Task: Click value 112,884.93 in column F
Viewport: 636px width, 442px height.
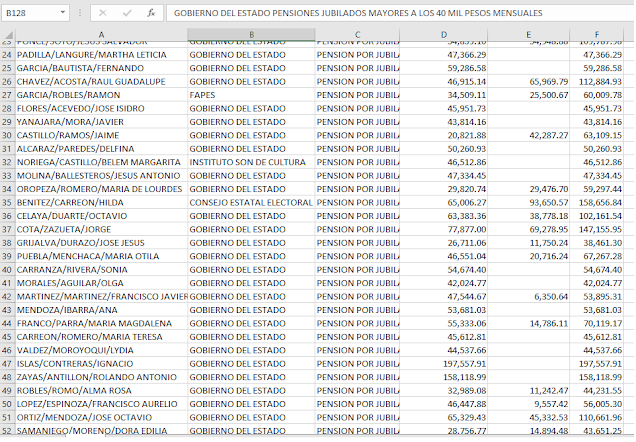Action: coord(600,82)
